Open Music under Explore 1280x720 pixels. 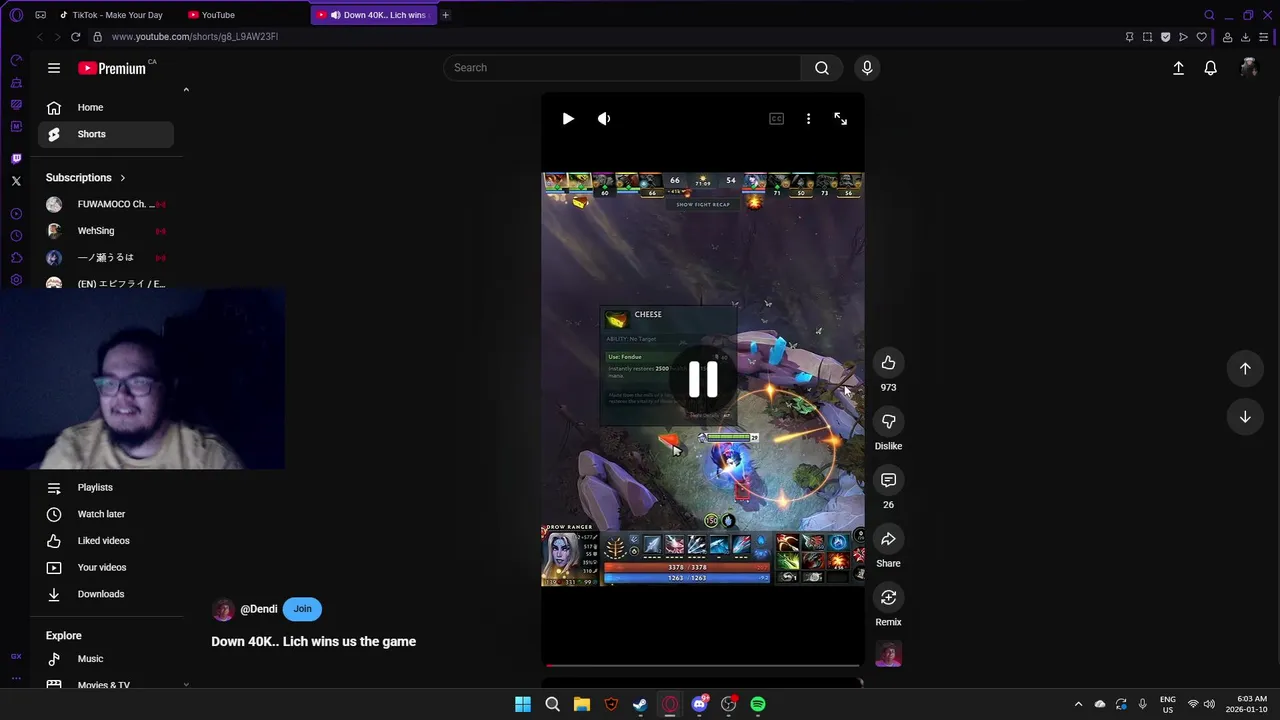[106, 659]
